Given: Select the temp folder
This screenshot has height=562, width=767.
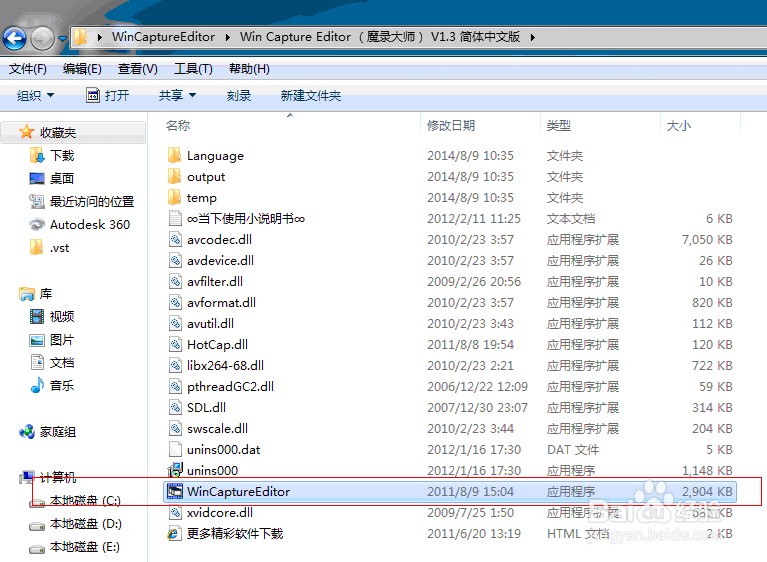Looking at the screenshot, I should pyautogui.click(x=192, y=198).
